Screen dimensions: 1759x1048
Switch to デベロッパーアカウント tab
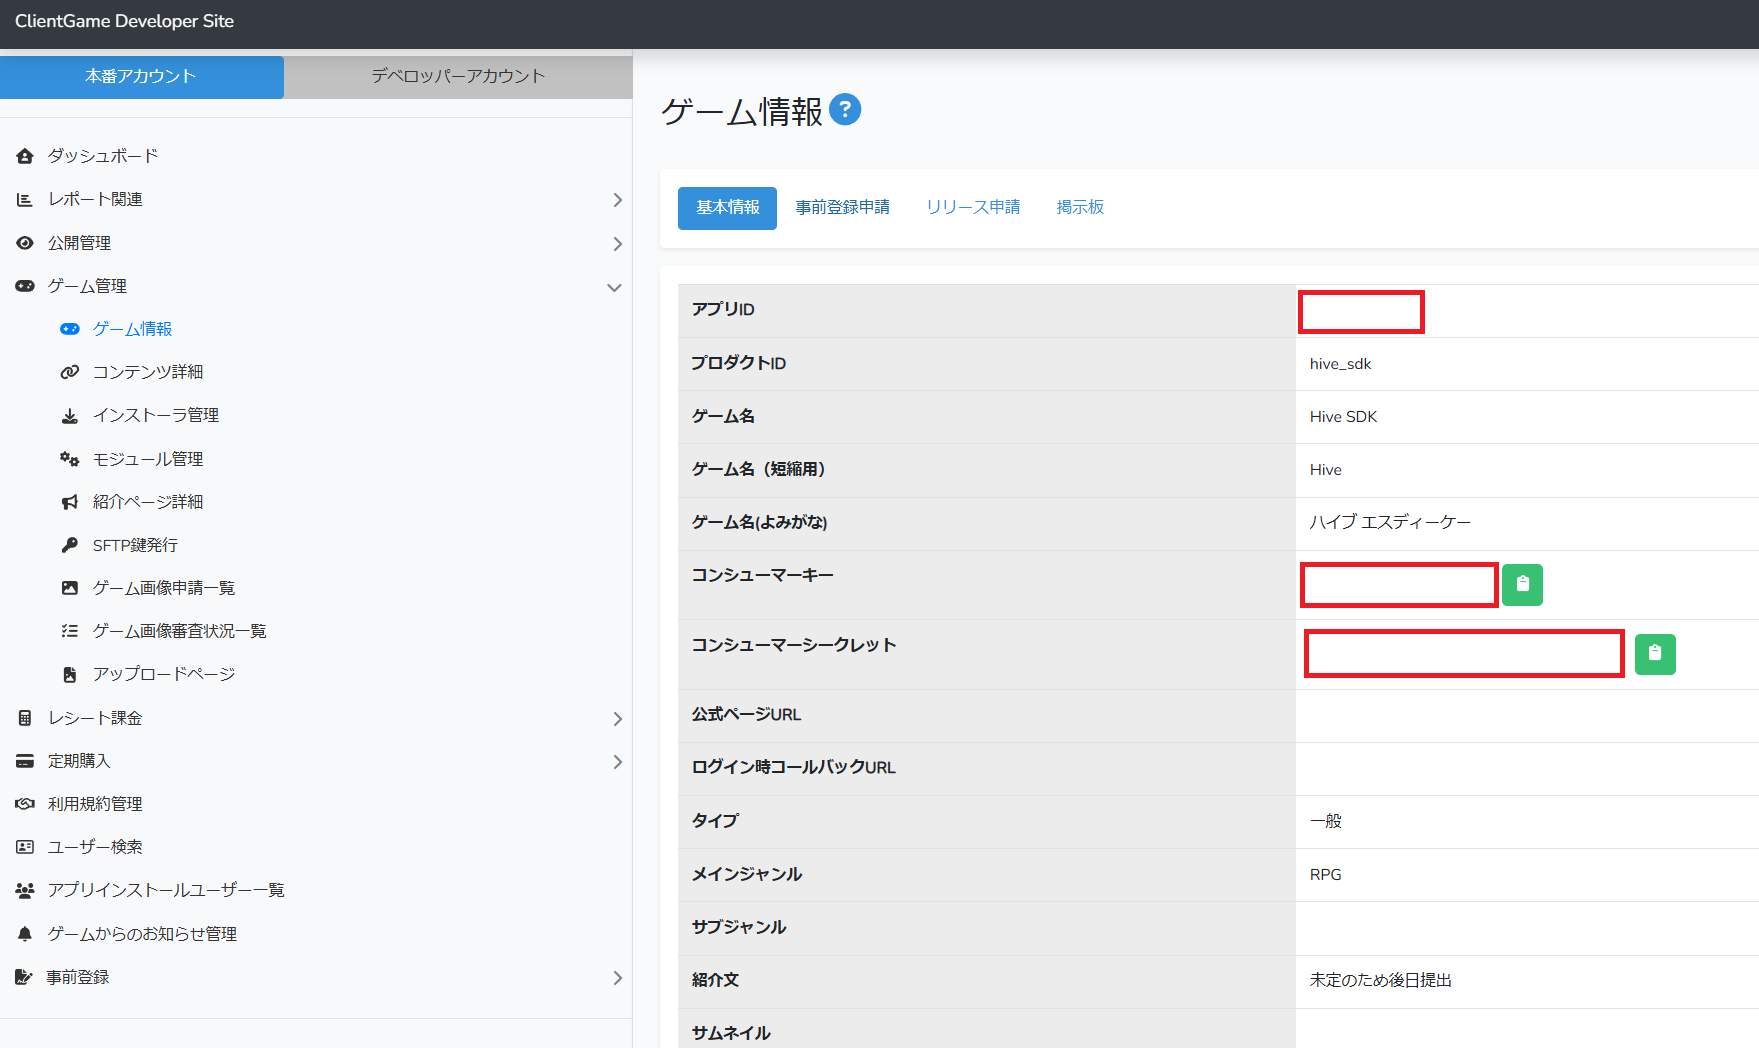(458, 77)
